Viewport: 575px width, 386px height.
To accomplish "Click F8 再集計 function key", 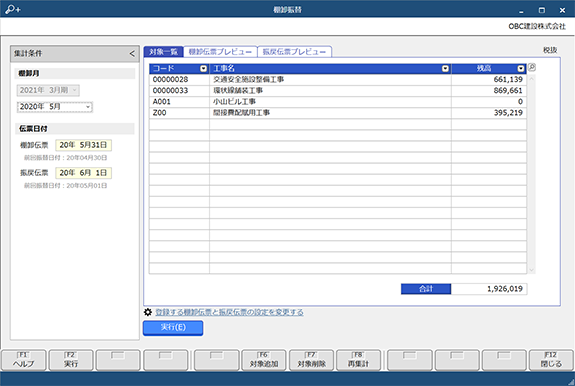I will (x=358, y=360).
